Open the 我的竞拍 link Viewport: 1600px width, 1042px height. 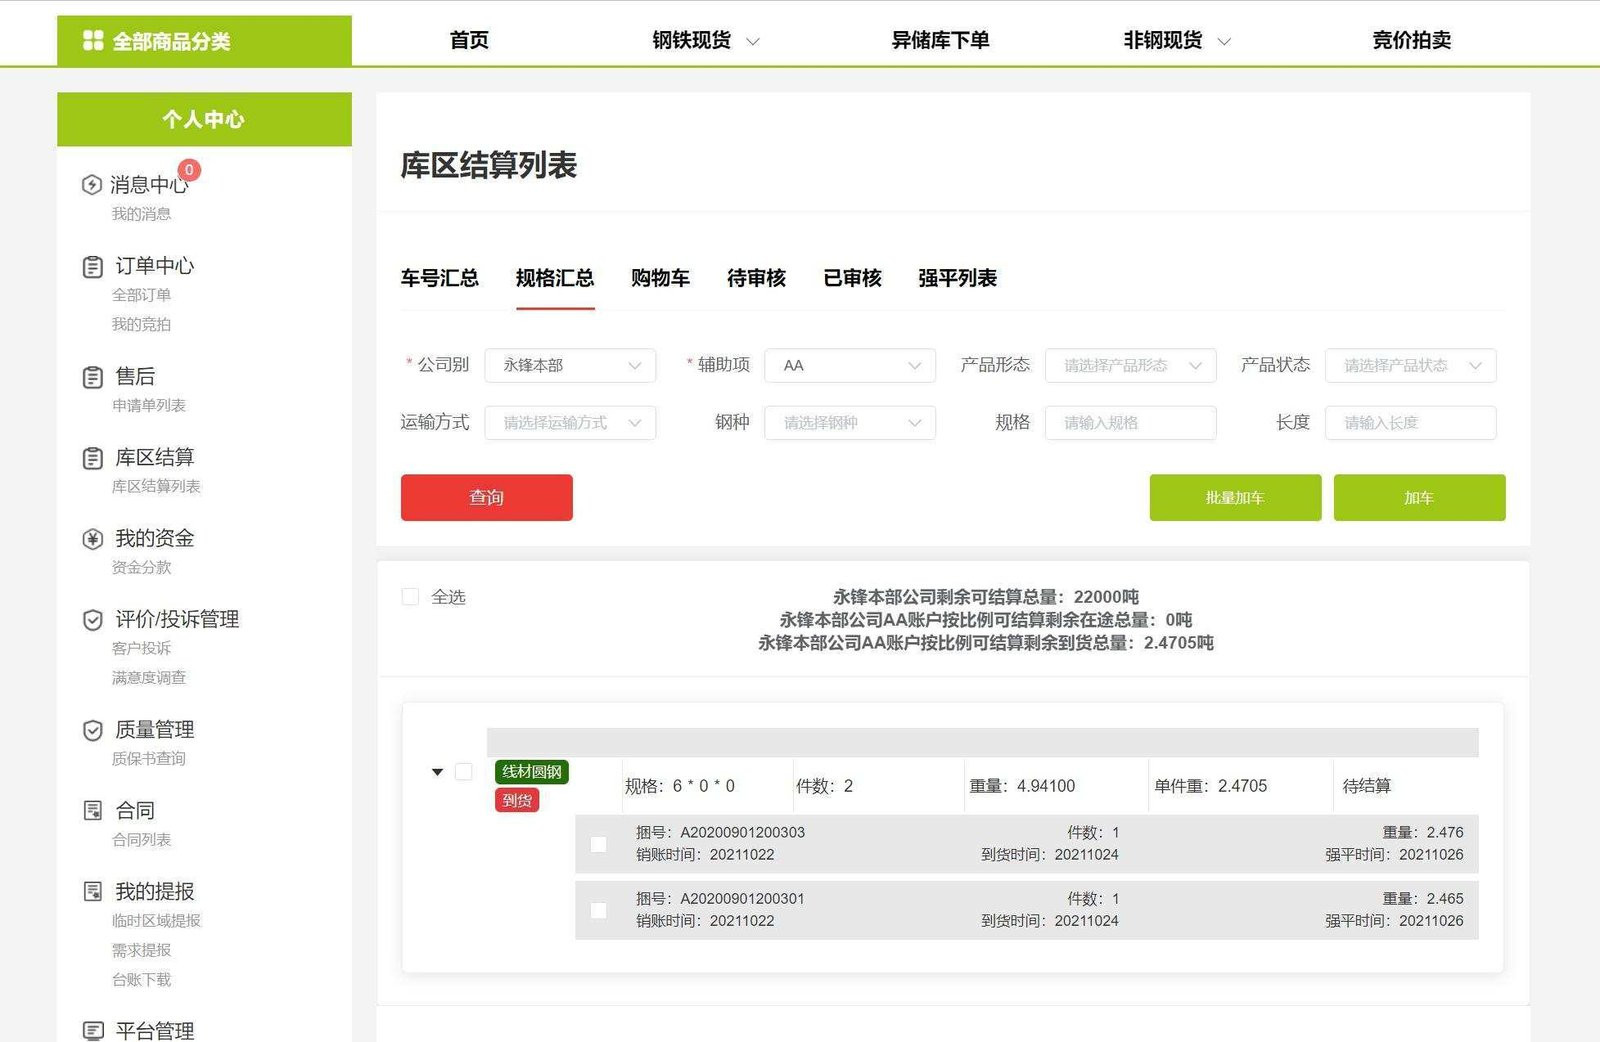(141, 324)
